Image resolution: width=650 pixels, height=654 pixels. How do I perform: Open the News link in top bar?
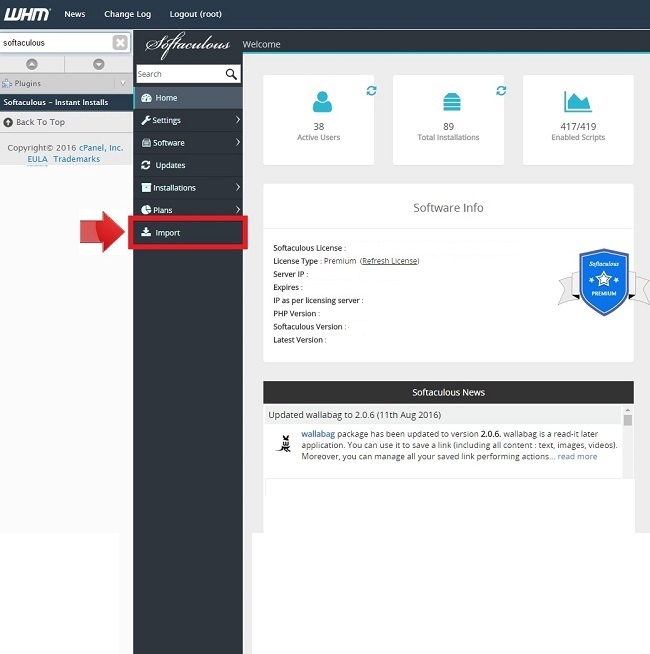click(x=75, y=14)
